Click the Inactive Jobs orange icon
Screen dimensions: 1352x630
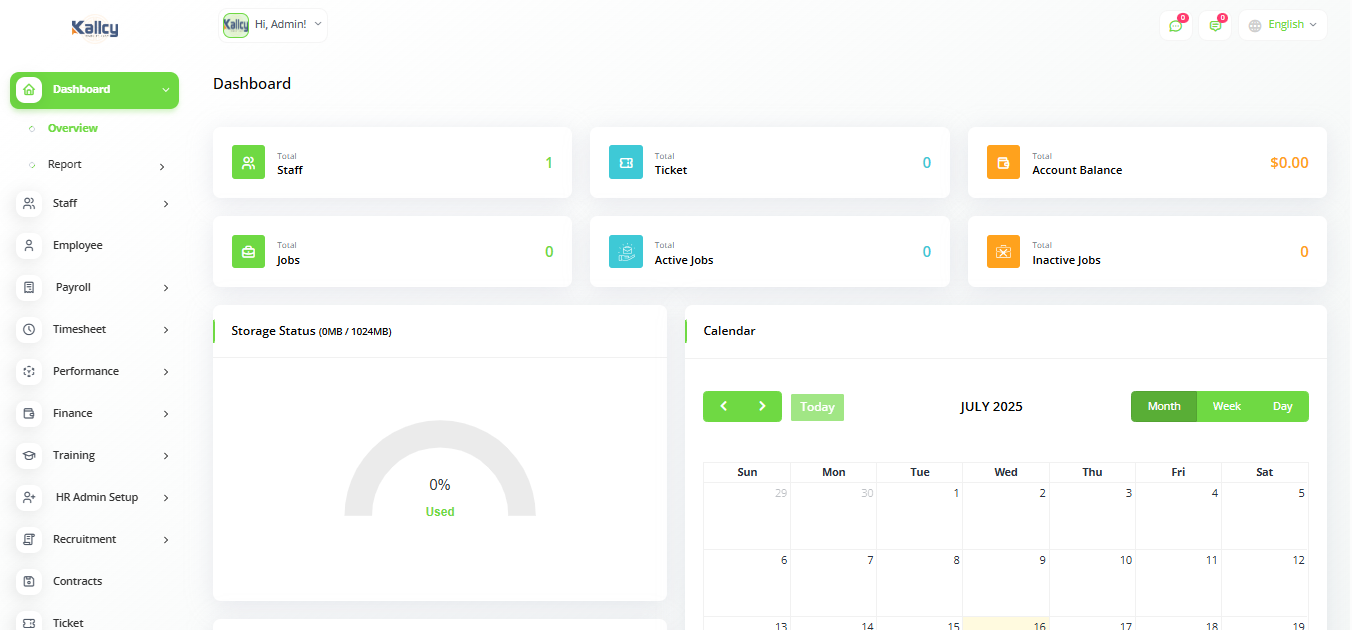pyautogui.click(x=1003, y=252)
